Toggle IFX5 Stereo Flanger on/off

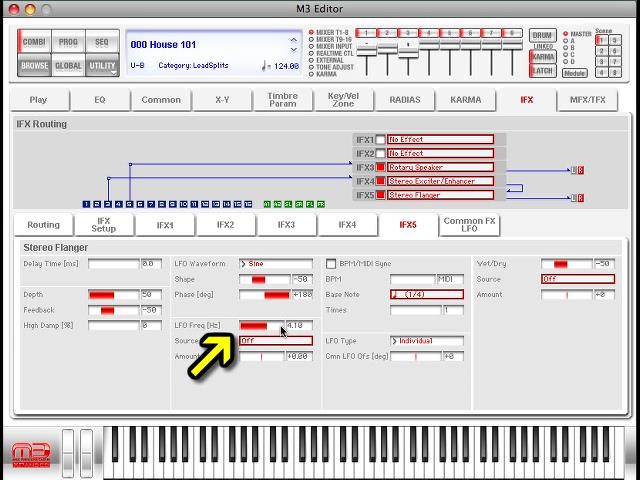380,195
